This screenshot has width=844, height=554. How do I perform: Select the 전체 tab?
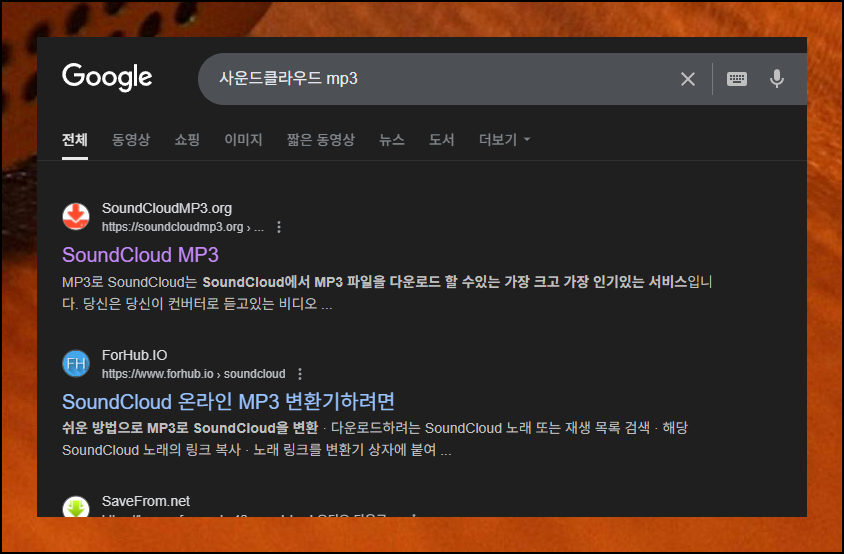click(x=75, y=140)
